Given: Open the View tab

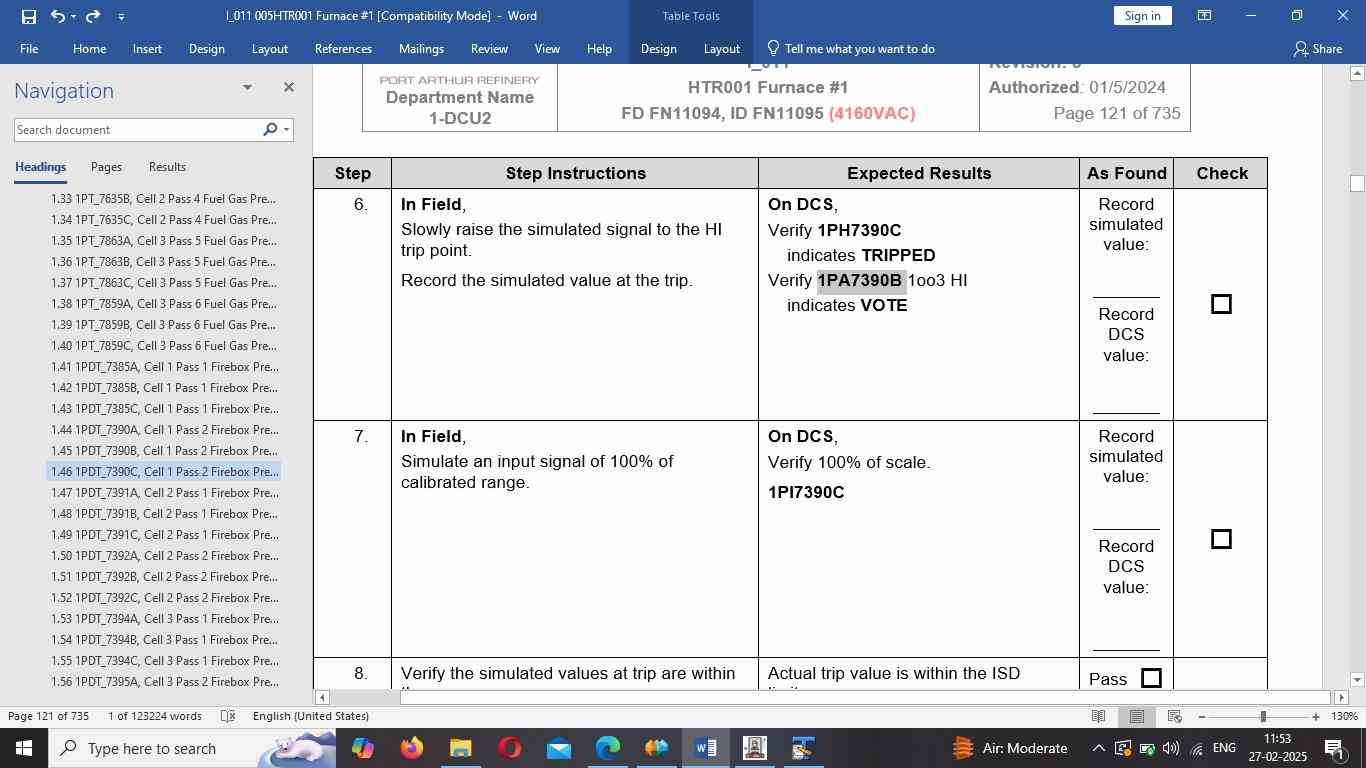Looking at the screenshot, I should (x=547, y=48).
